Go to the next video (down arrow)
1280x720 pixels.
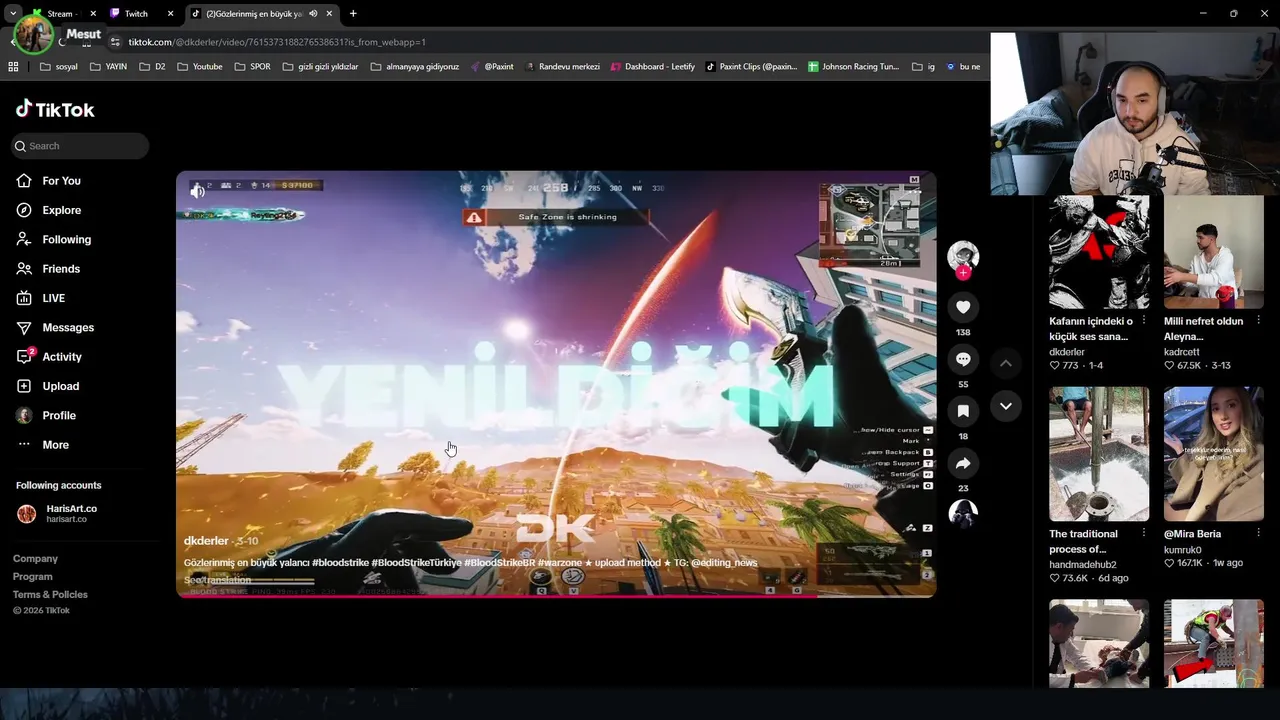coord(1006,406)
